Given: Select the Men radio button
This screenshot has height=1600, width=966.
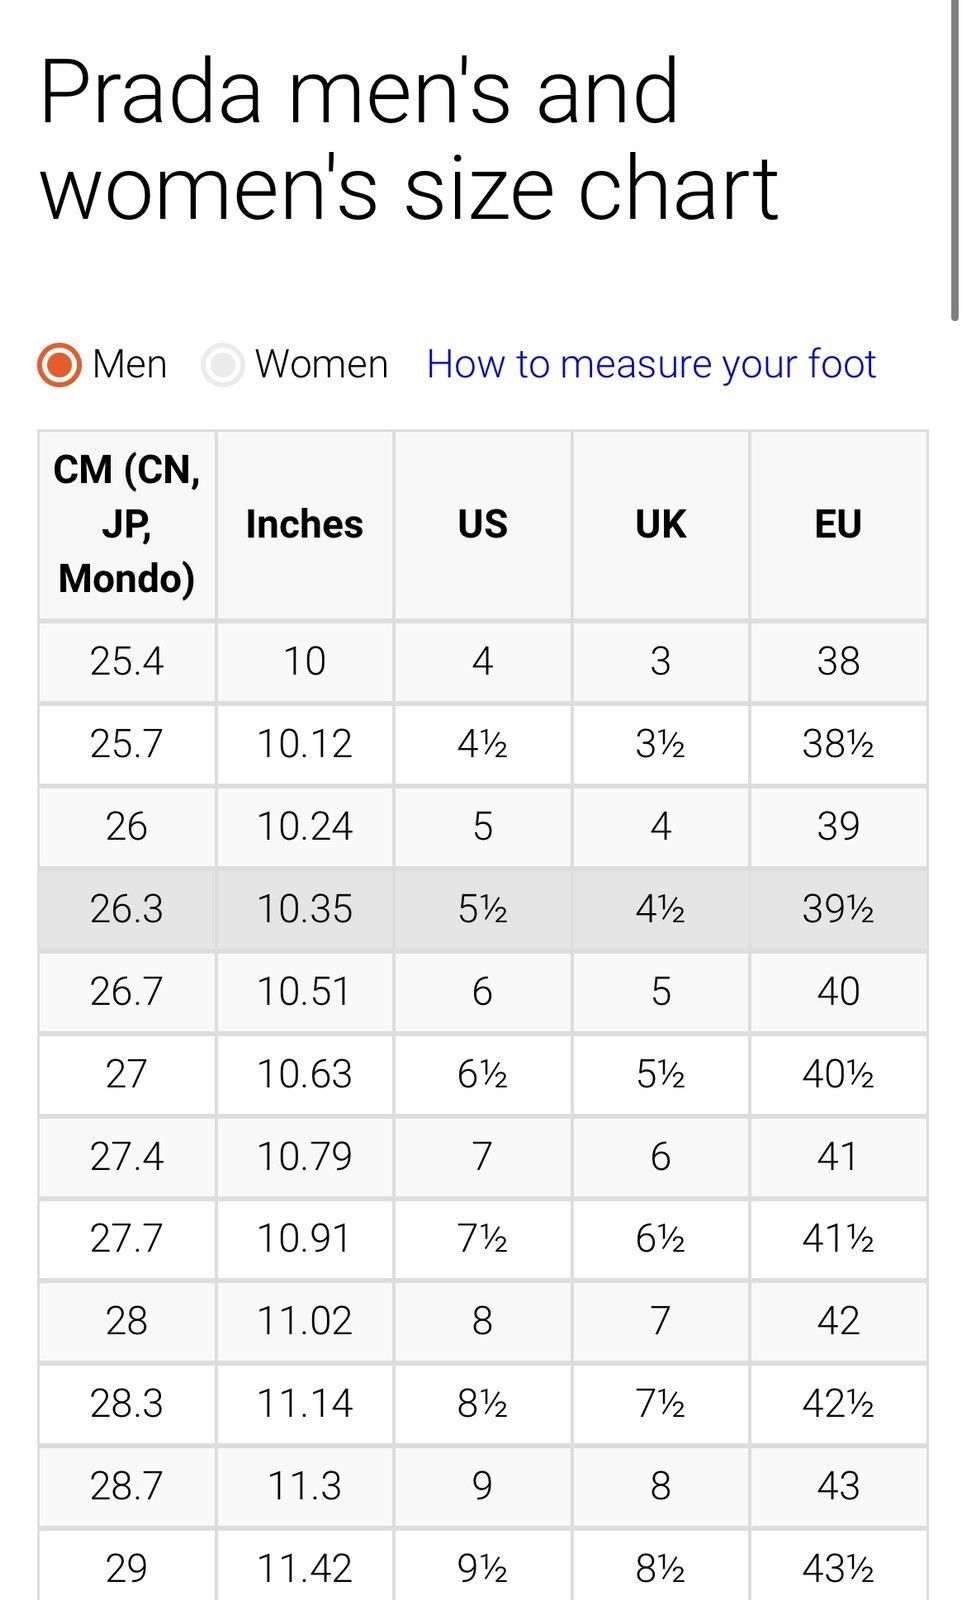Looking at the screenshot, I should [x=59, y=365].
